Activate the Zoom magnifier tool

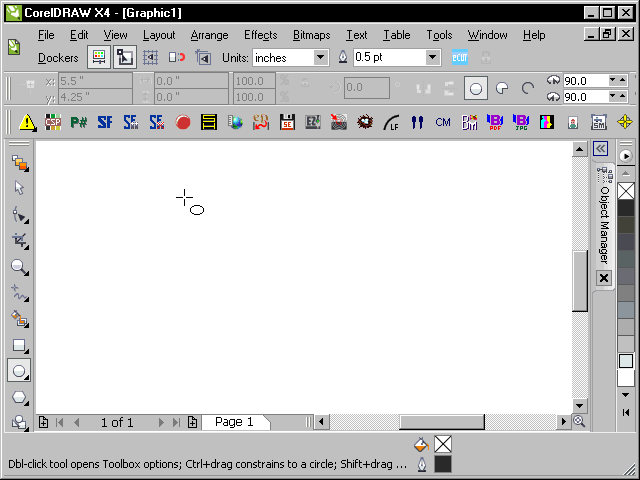[x=18, y=266]
